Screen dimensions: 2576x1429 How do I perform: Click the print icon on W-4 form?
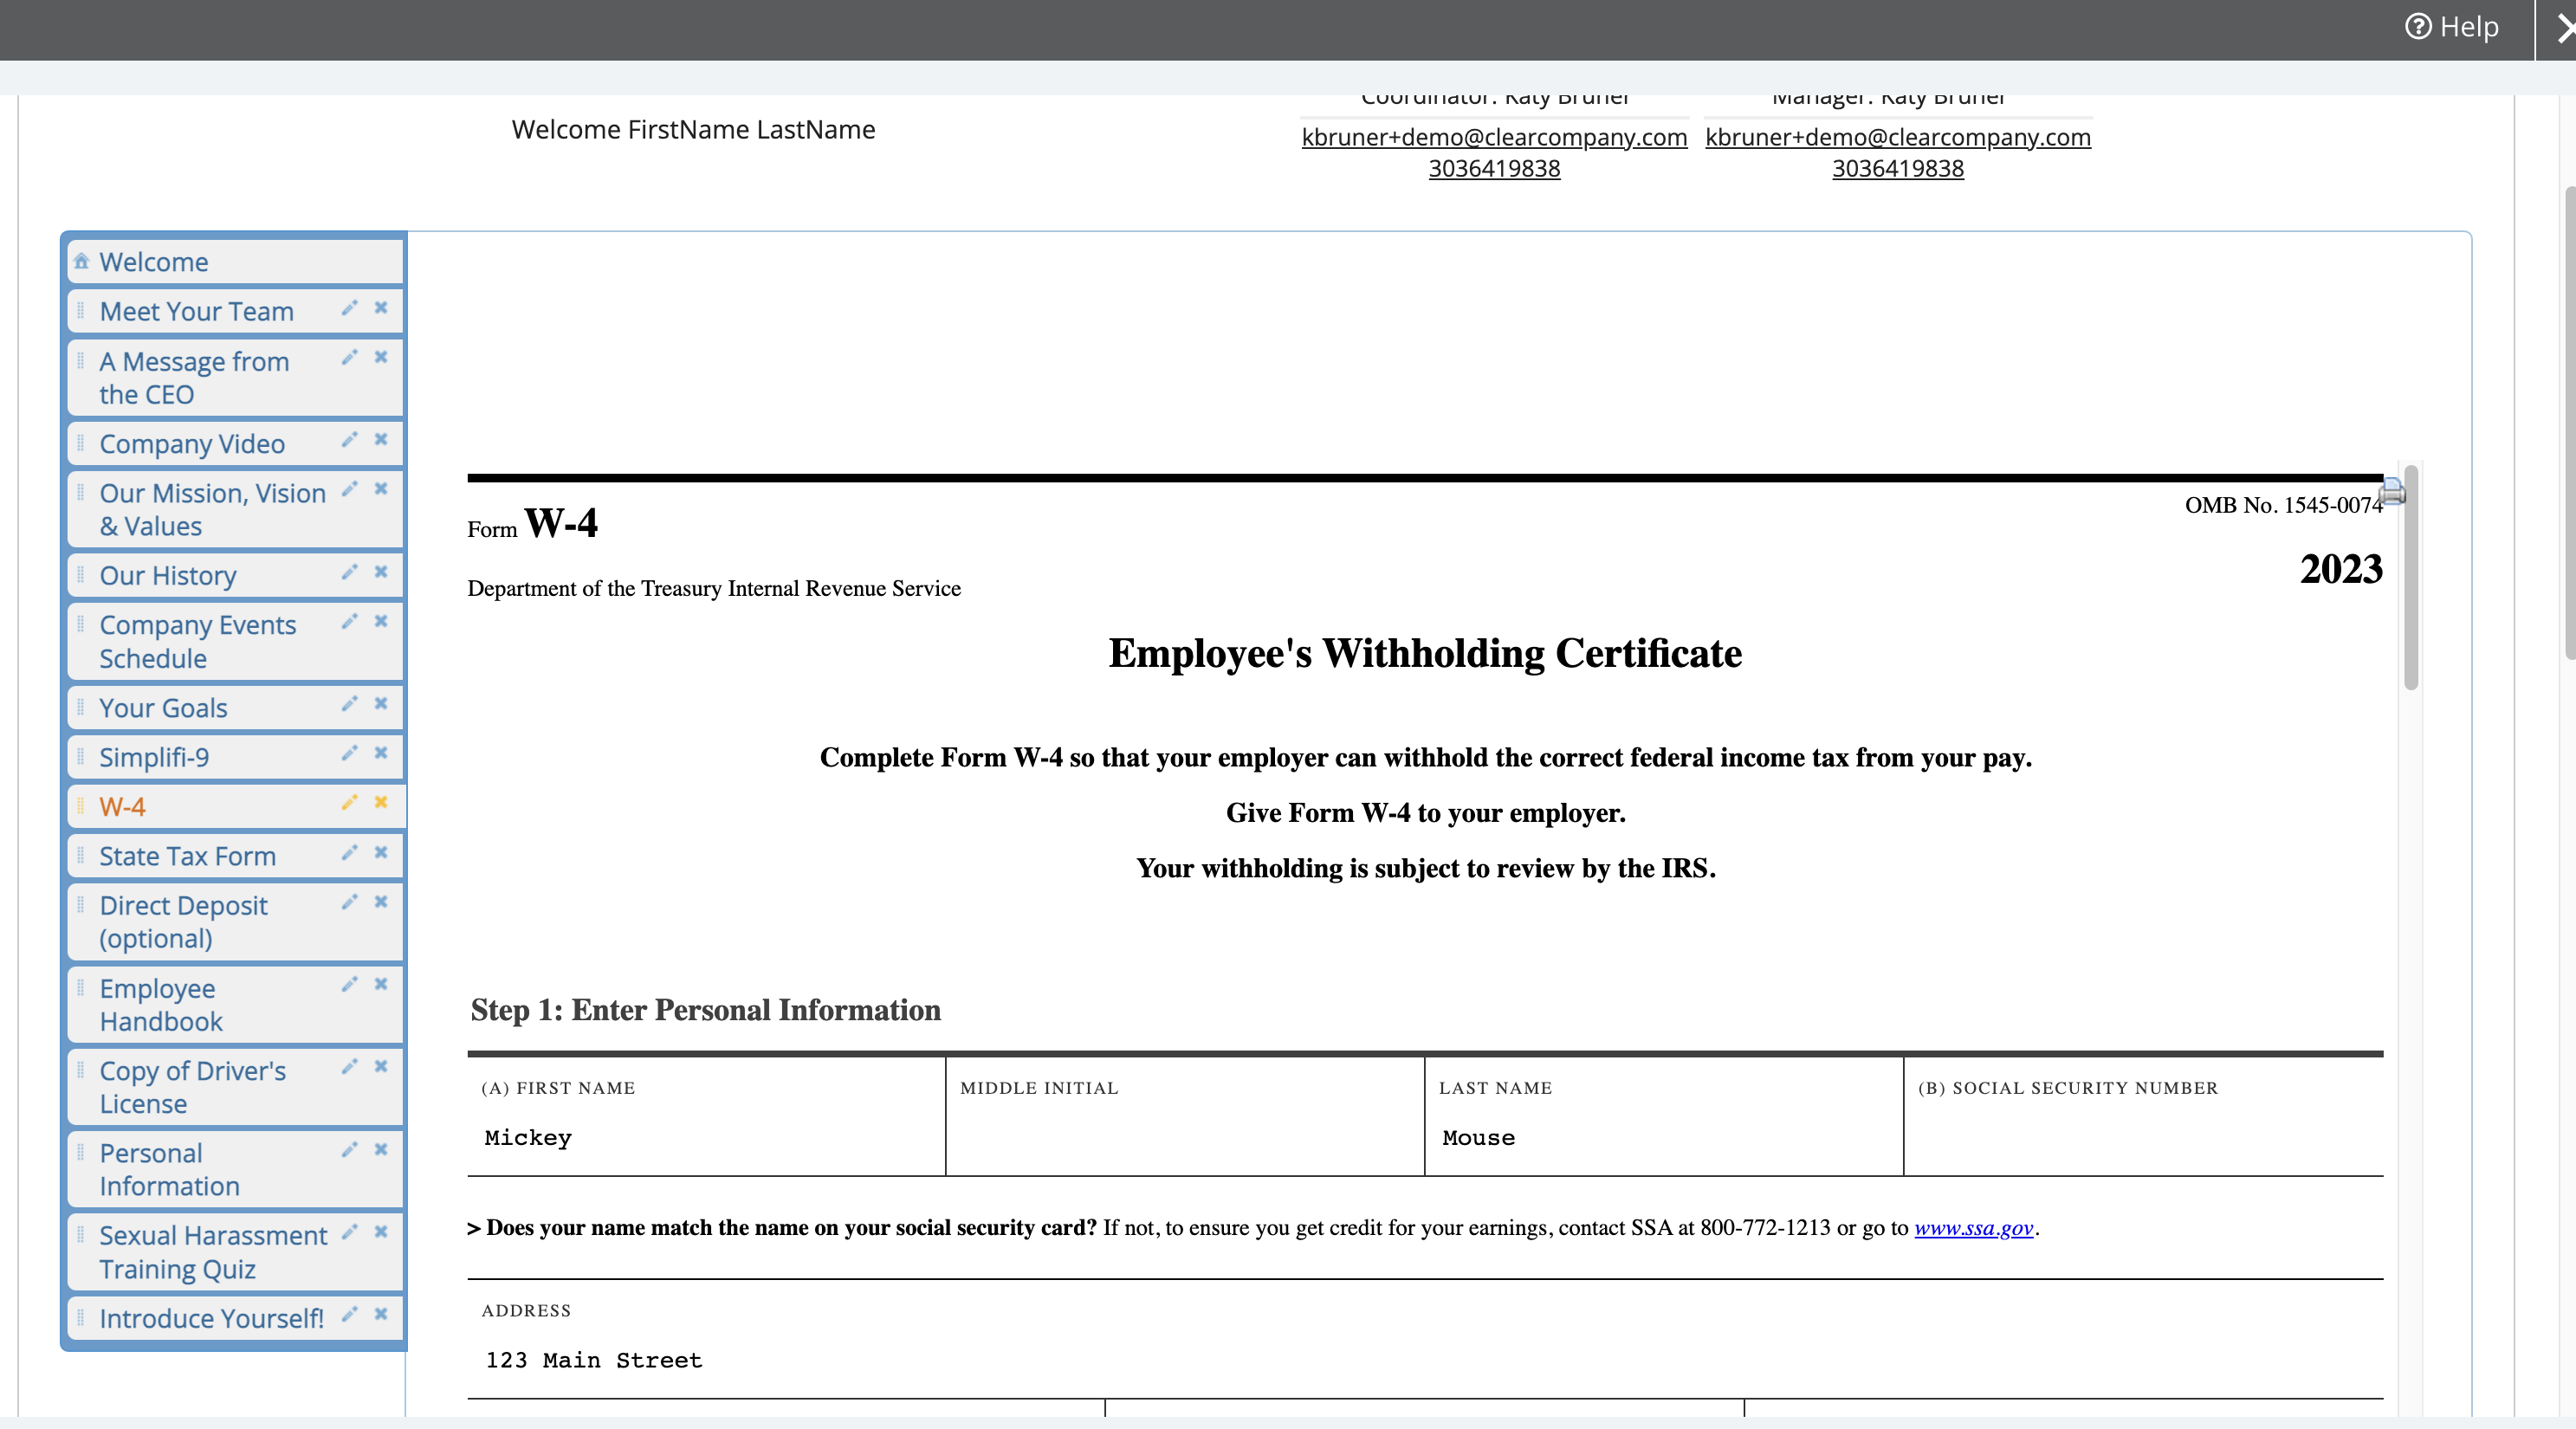[2393, 491]
